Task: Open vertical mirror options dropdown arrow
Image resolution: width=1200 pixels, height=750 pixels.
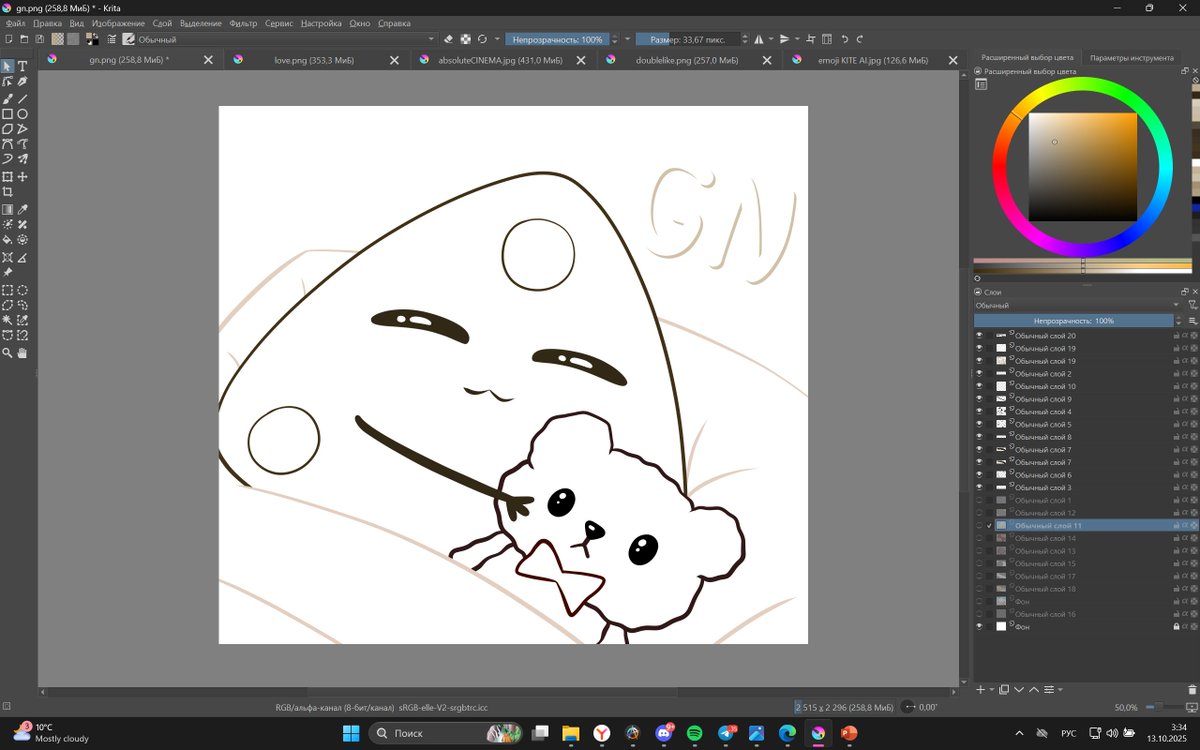Action: pos(798,39)
